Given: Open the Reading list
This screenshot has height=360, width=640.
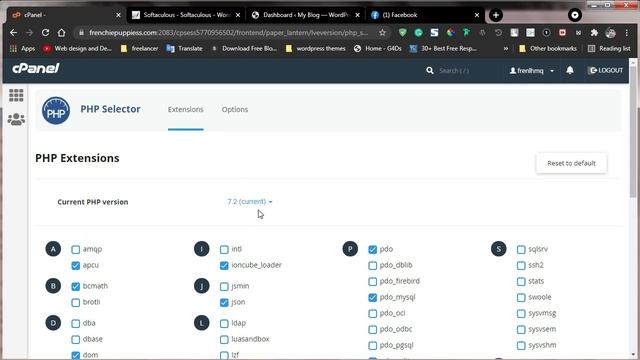Looking at the screenshot, I should coord(609,48).
